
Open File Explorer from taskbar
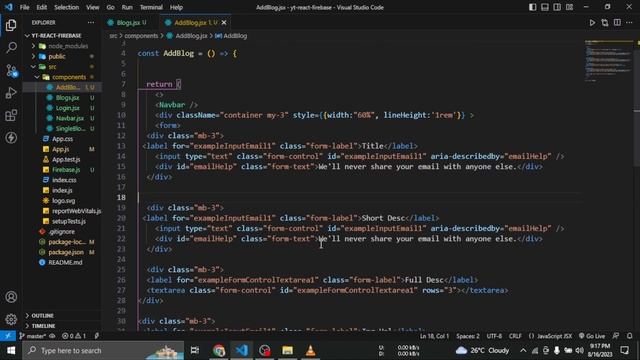287,350
